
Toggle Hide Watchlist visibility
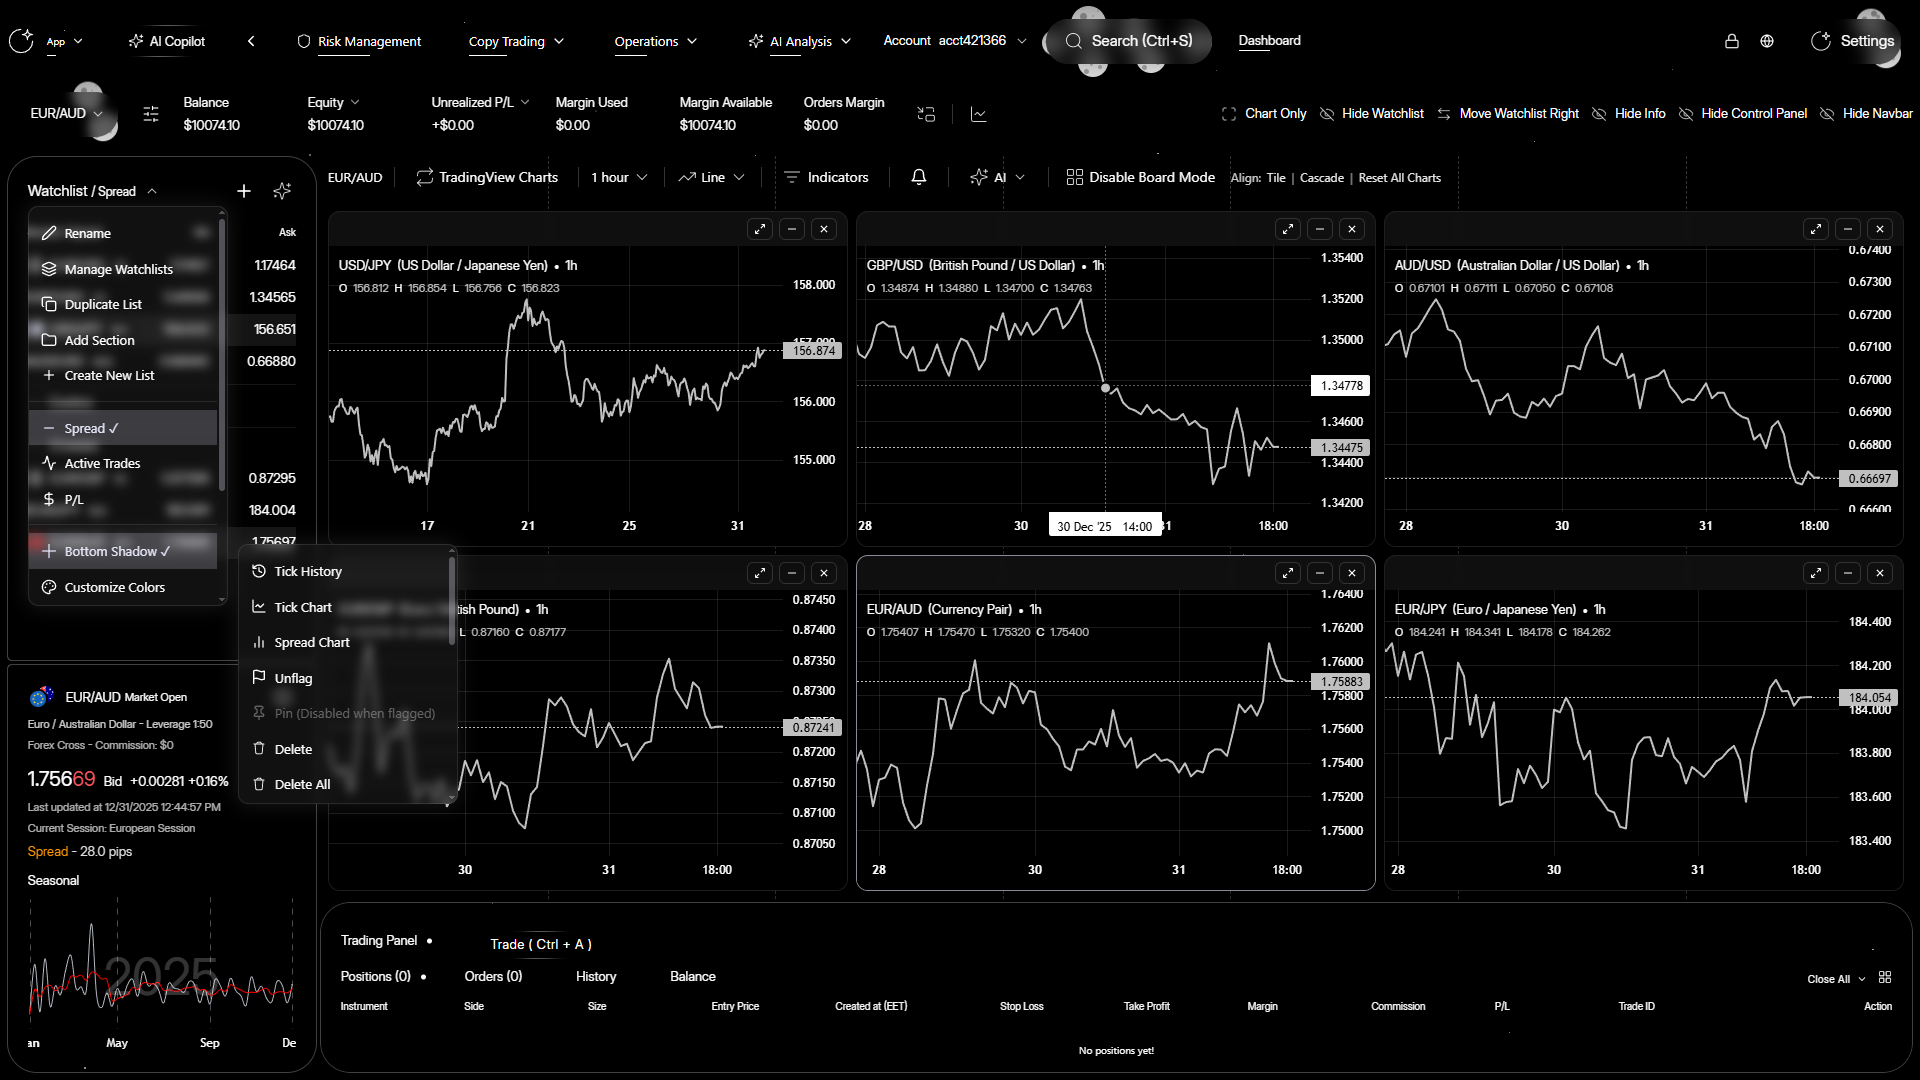(1372, 114)
